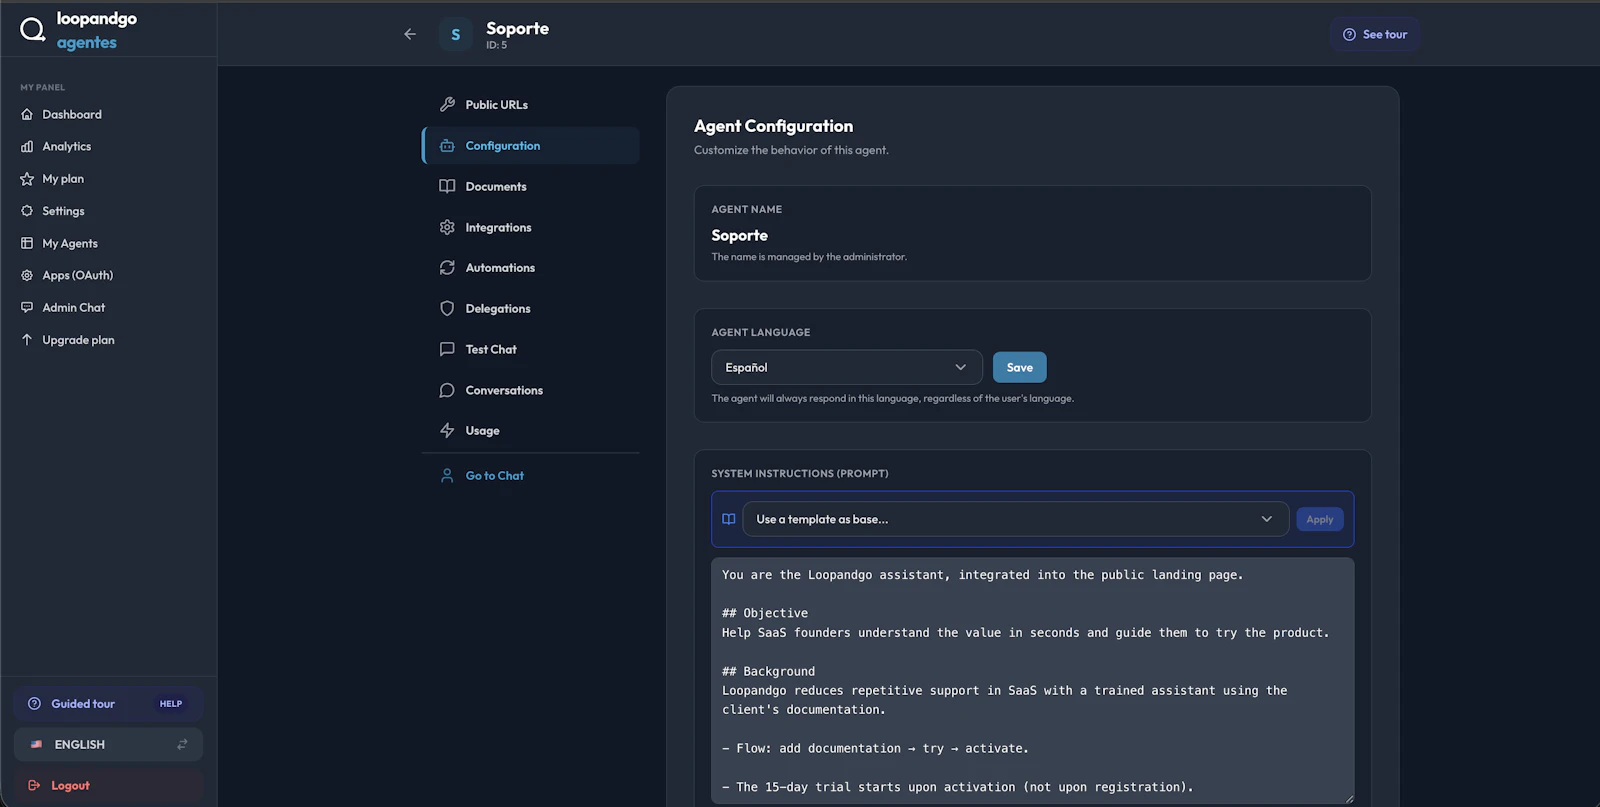Click the Configuration robot icon
This screenshot has height=807, width=1600.
[447, 146]
